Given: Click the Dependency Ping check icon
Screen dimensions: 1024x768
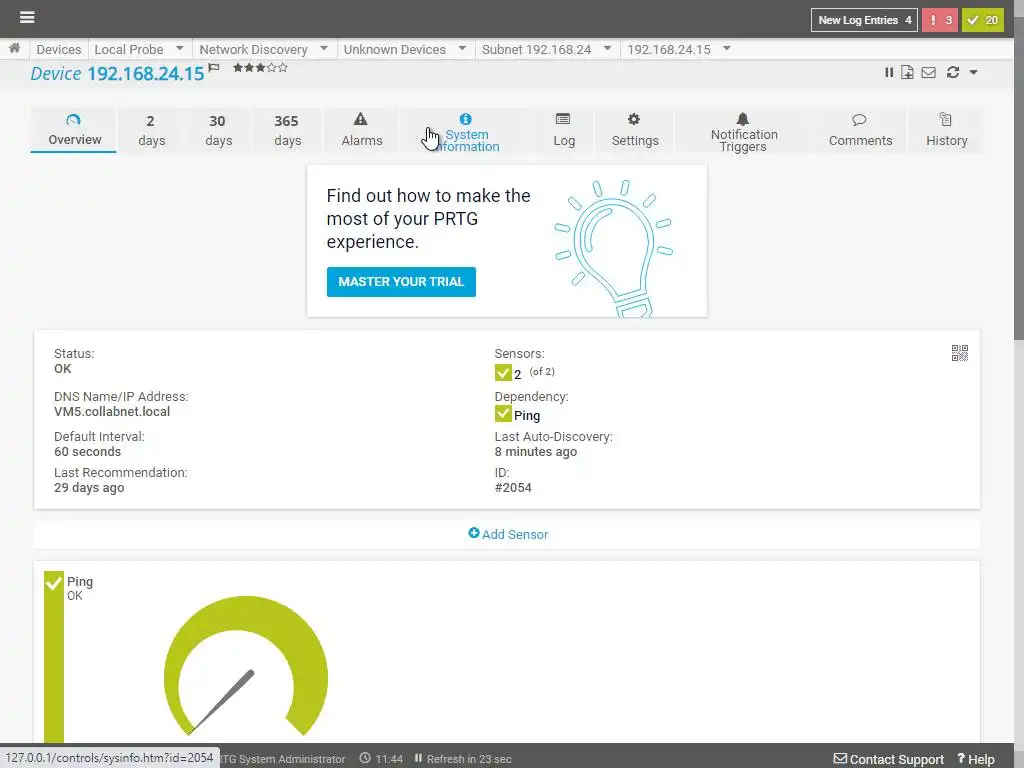Looking at the screenshot, I should click(503, 414).
